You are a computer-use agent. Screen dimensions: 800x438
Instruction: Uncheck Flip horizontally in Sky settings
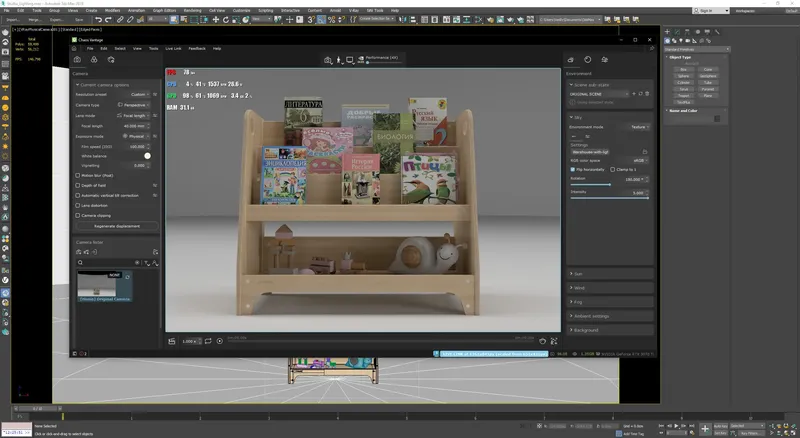pos(571,169)
